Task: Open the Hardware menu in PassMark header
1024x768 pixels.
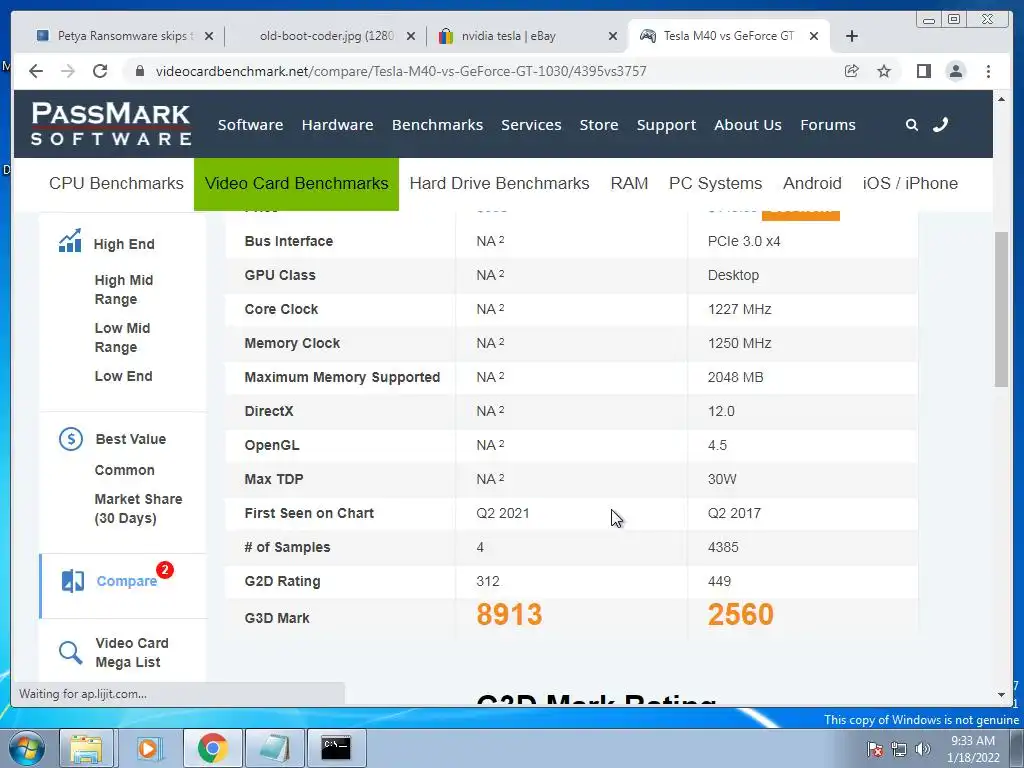Action: [337, 125]
